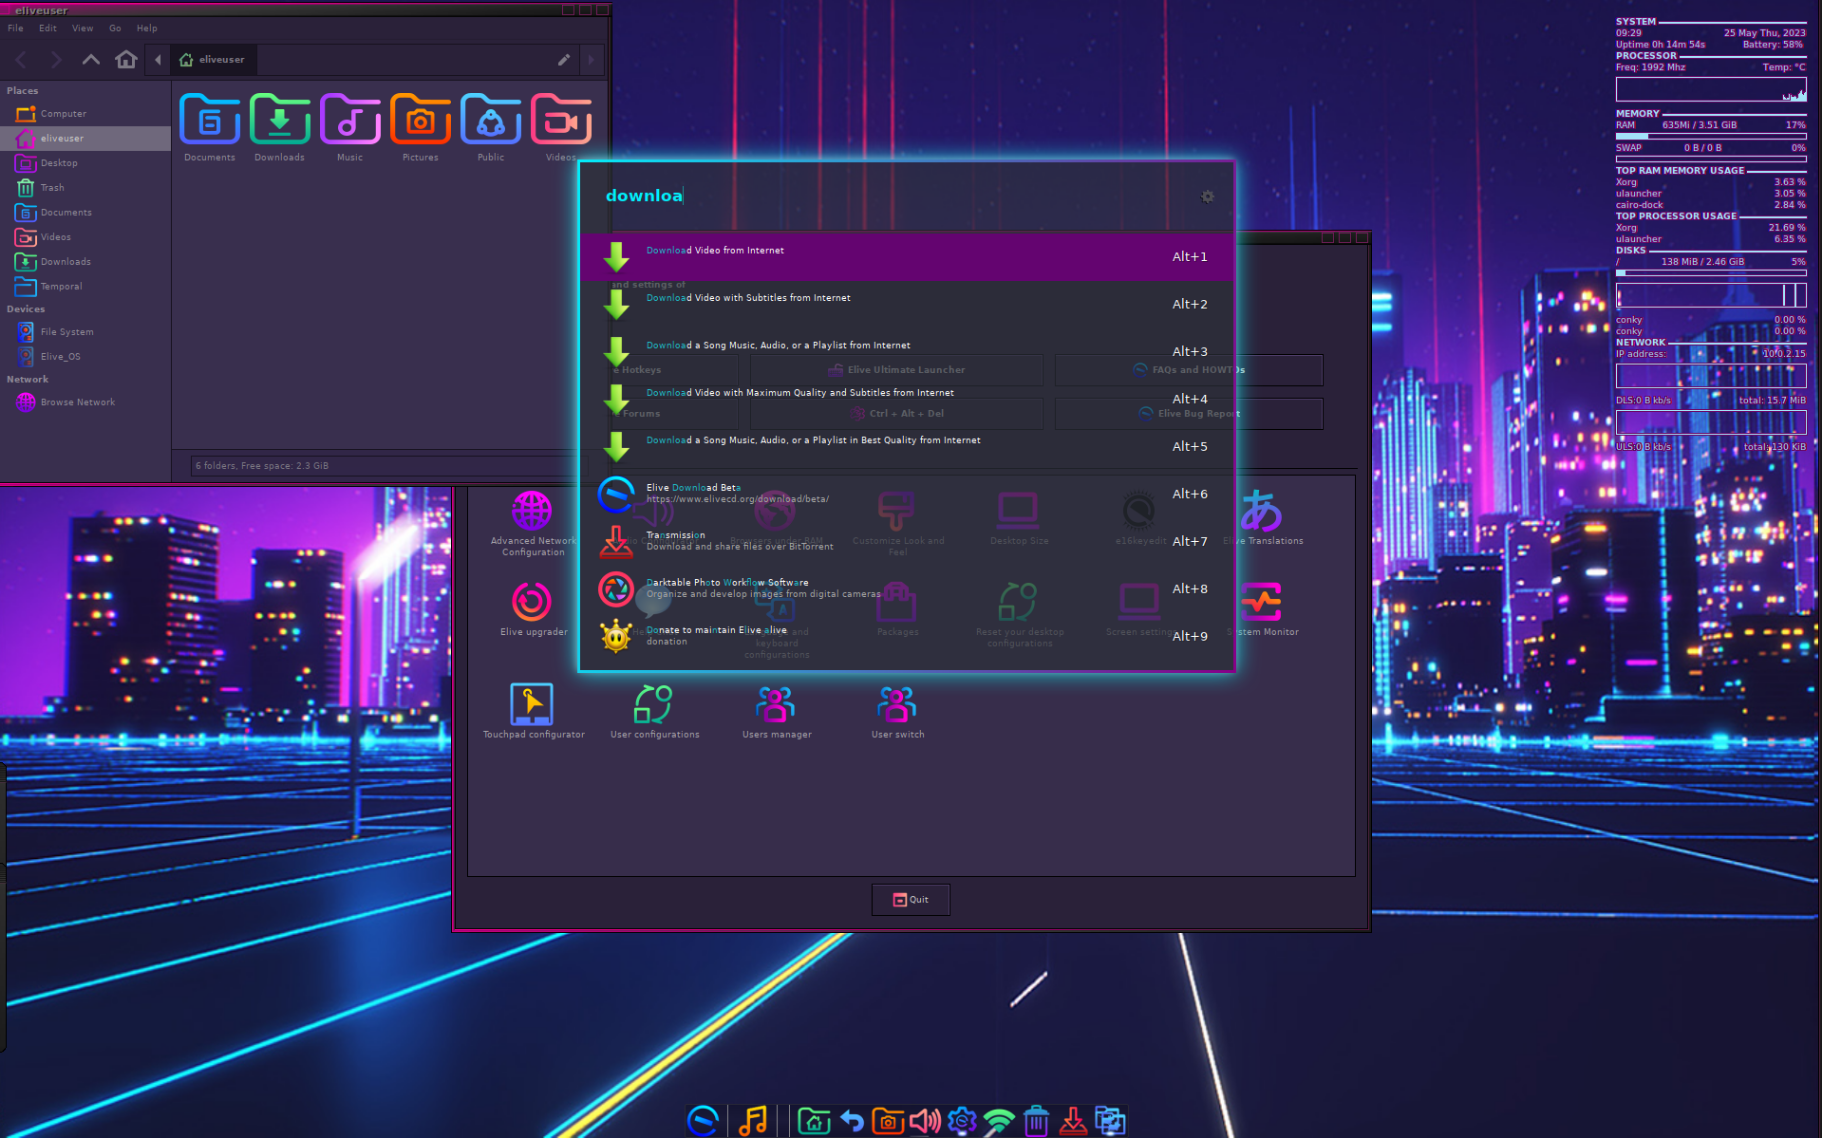Viewport: 1822px width, 1138px height.
Task: Open Go menu in file manager
Action: pyautogui.click(x=115, y=28)
